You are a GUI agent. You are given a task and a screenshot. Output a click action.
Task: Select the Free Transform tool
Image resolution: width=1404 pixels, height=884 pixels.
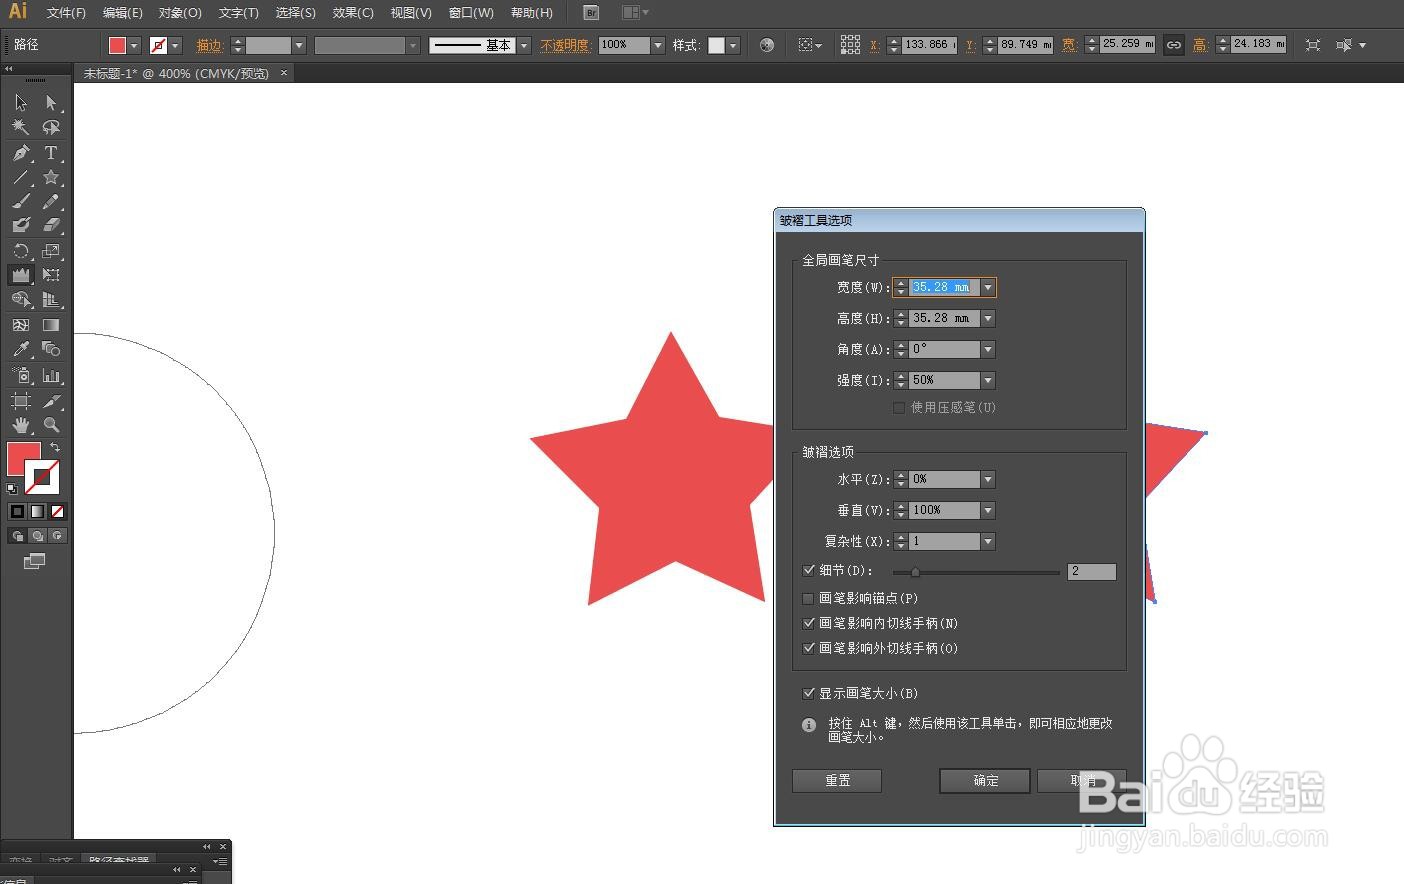click(x=51, y=275)
